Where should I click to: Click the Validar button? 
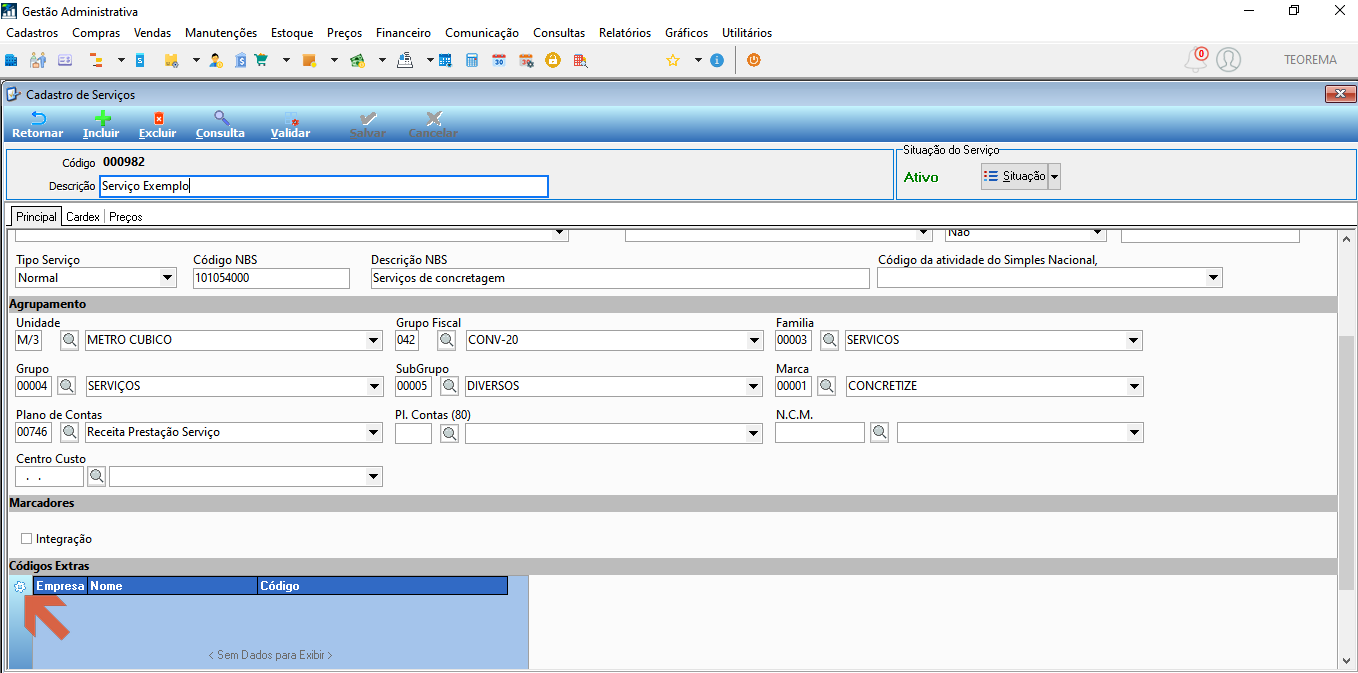point(290,125)
